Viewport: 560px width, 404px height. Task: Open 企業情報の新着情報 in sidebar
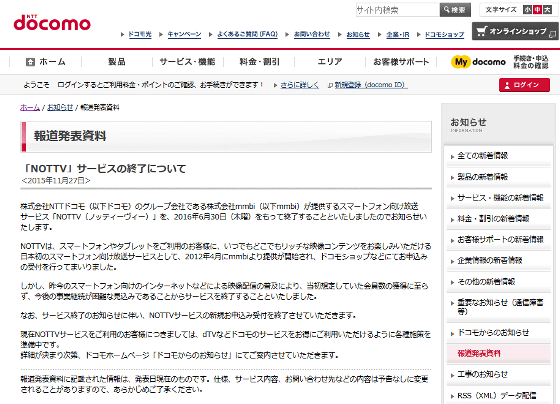click(x=498, y=260)
